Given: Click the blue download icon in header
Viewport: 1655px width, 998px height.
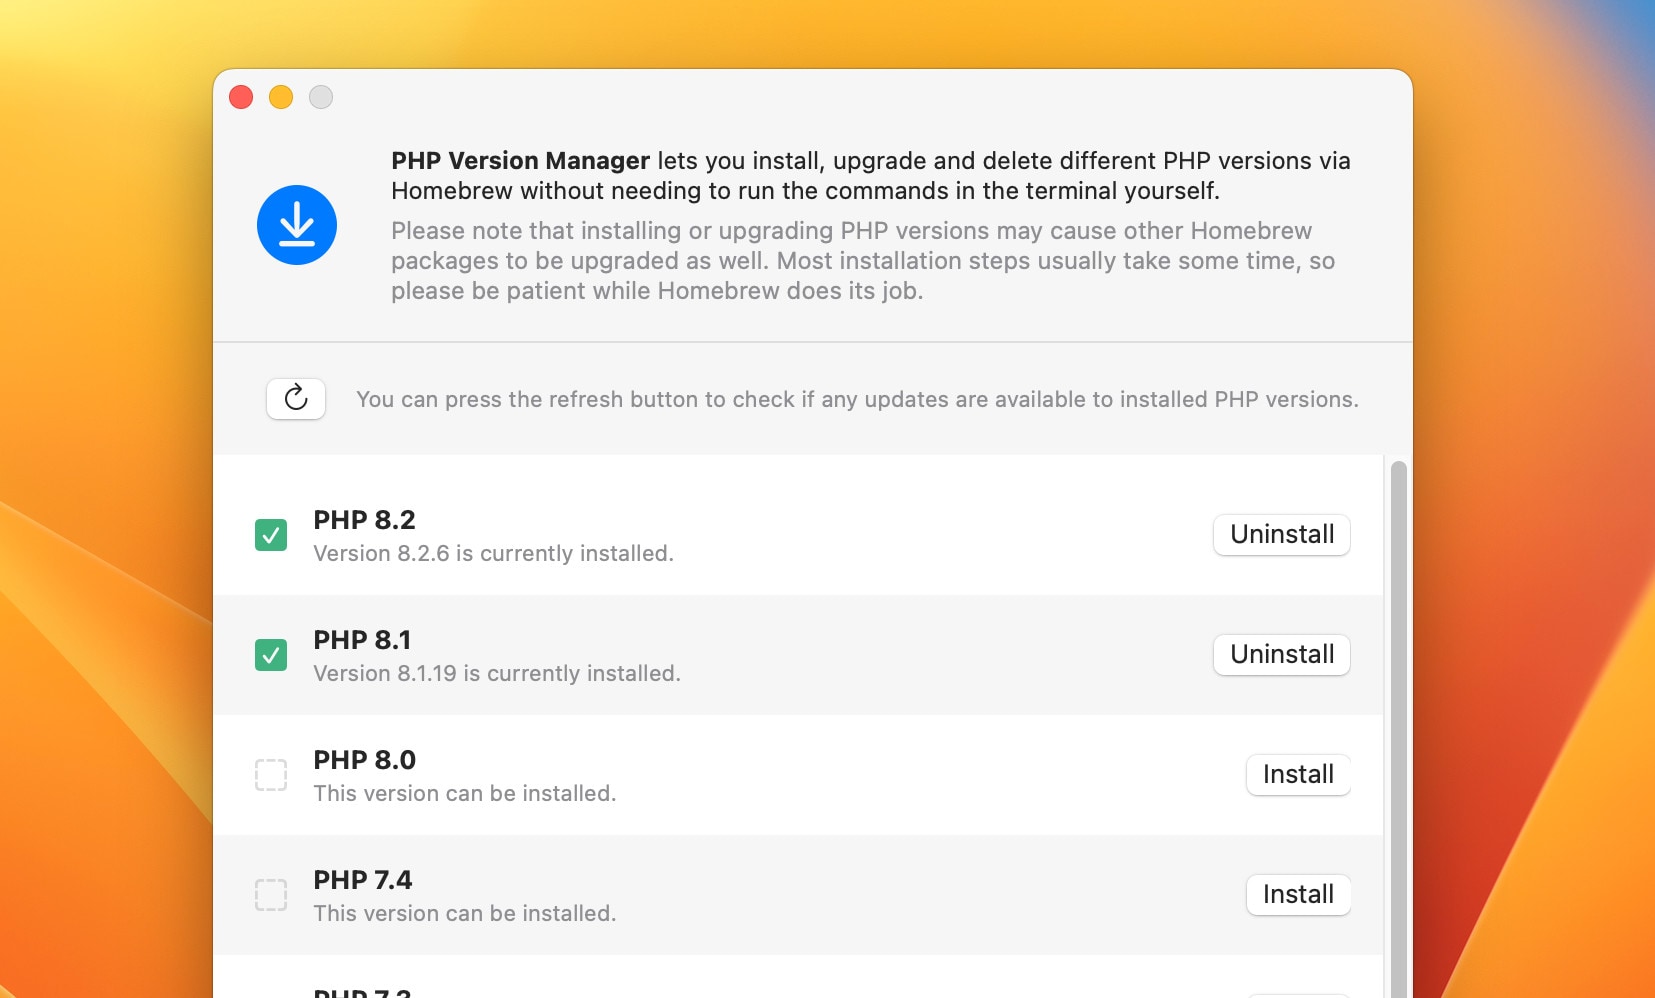Looking at the screenshot, I should point(297,225).
